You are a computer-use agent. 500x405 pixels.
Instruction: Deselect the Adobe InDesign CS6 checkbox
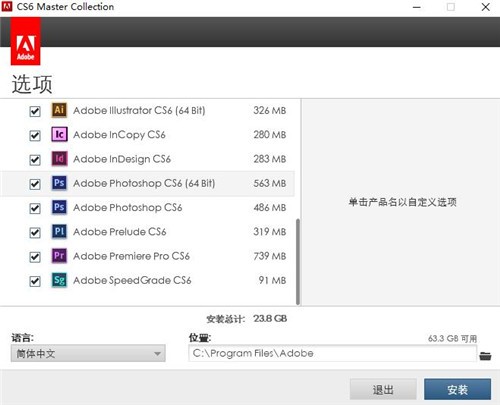coord(35,160)
